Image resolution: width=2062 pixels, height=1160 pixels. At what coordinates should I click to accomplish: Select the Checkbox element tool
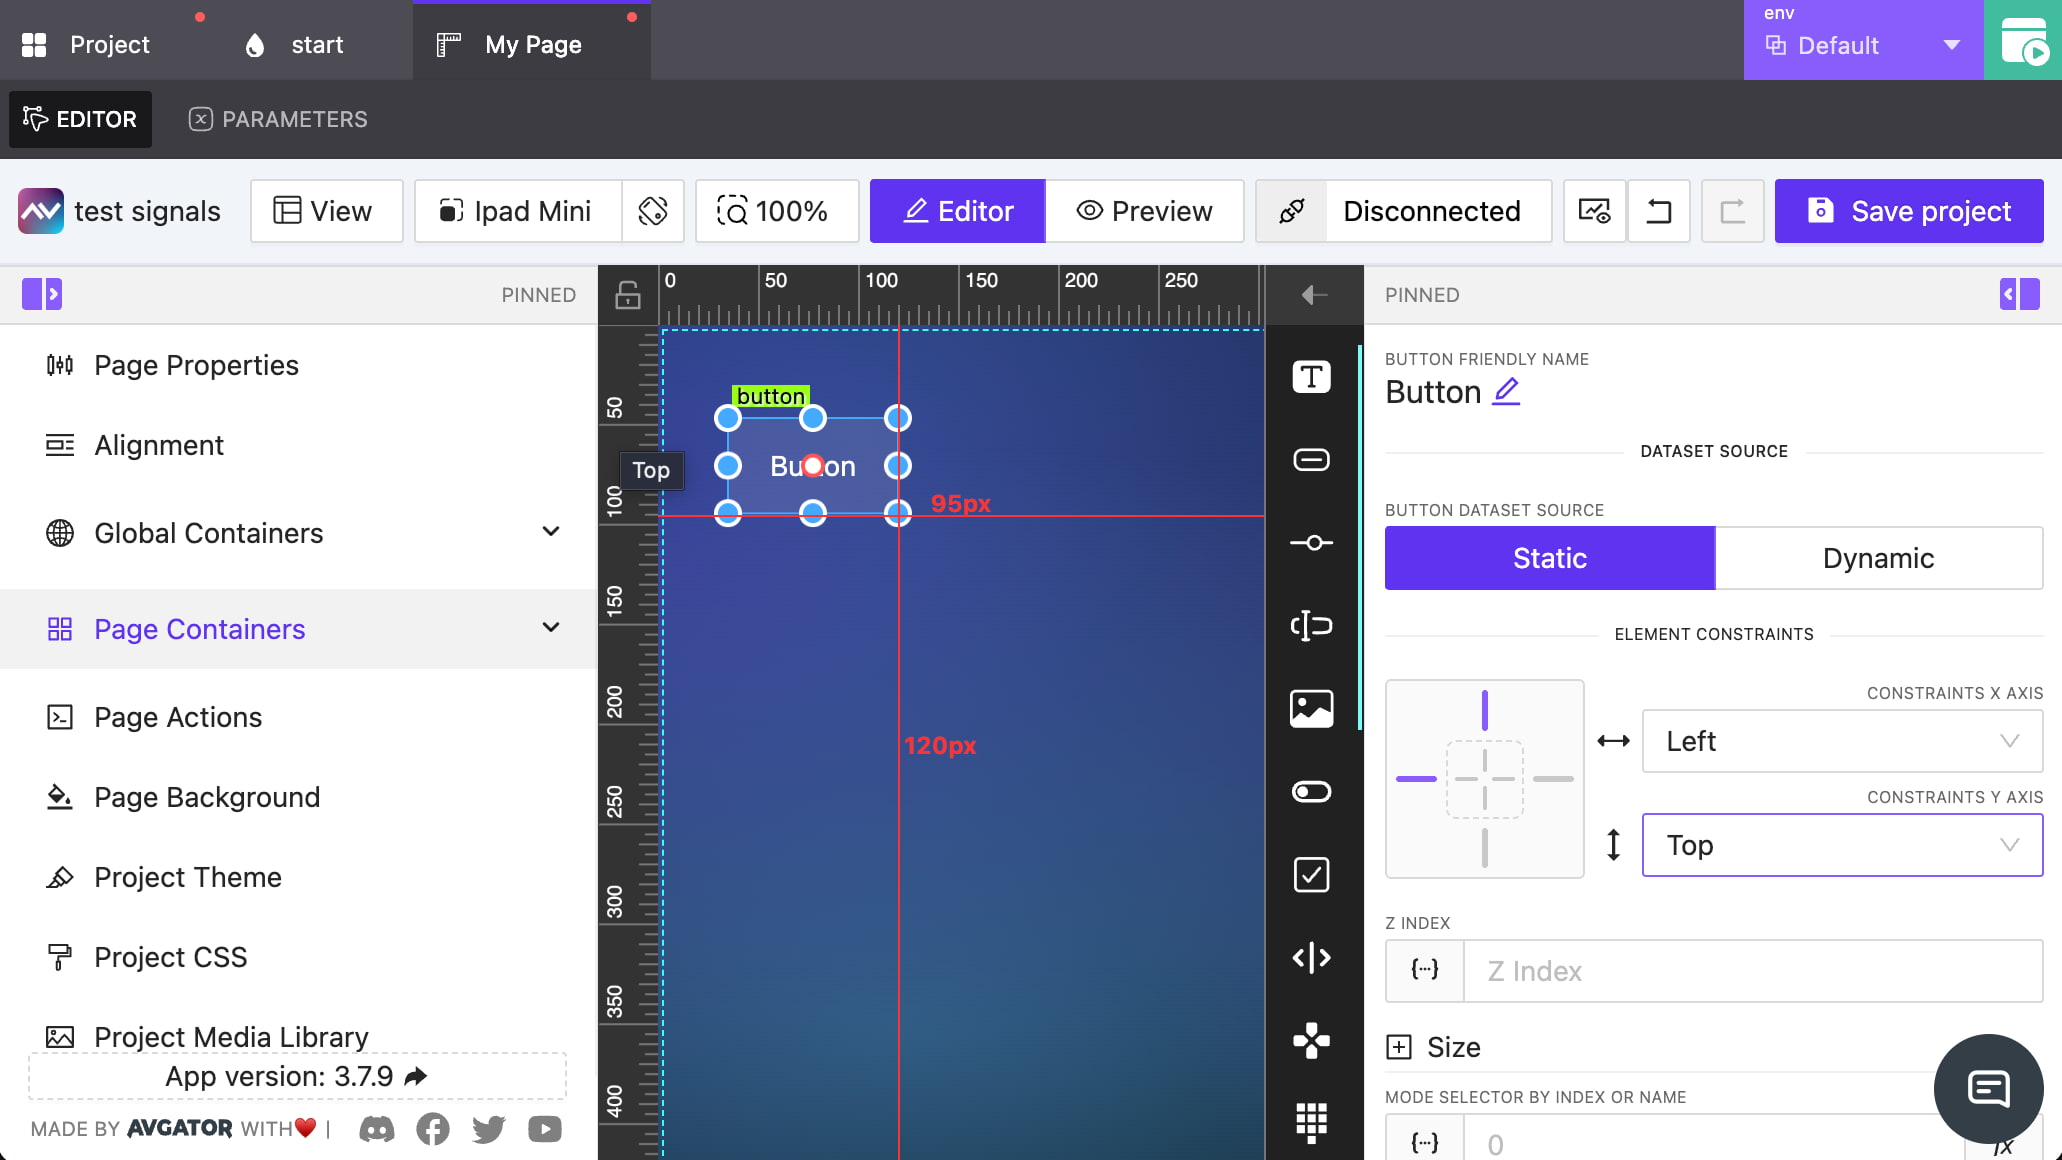point(1311,875)
